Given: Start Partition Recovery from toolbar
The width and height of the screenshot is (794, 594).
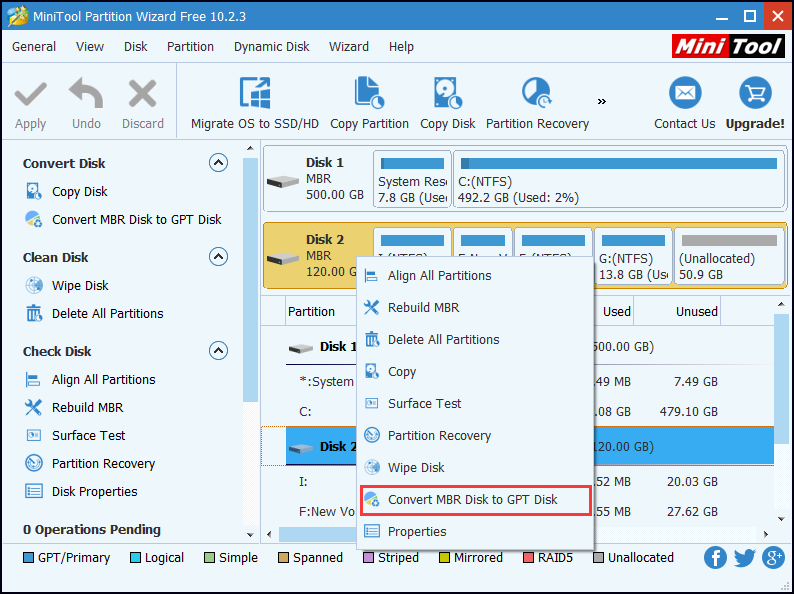Looking at the screenshot, I should [537, 104].
